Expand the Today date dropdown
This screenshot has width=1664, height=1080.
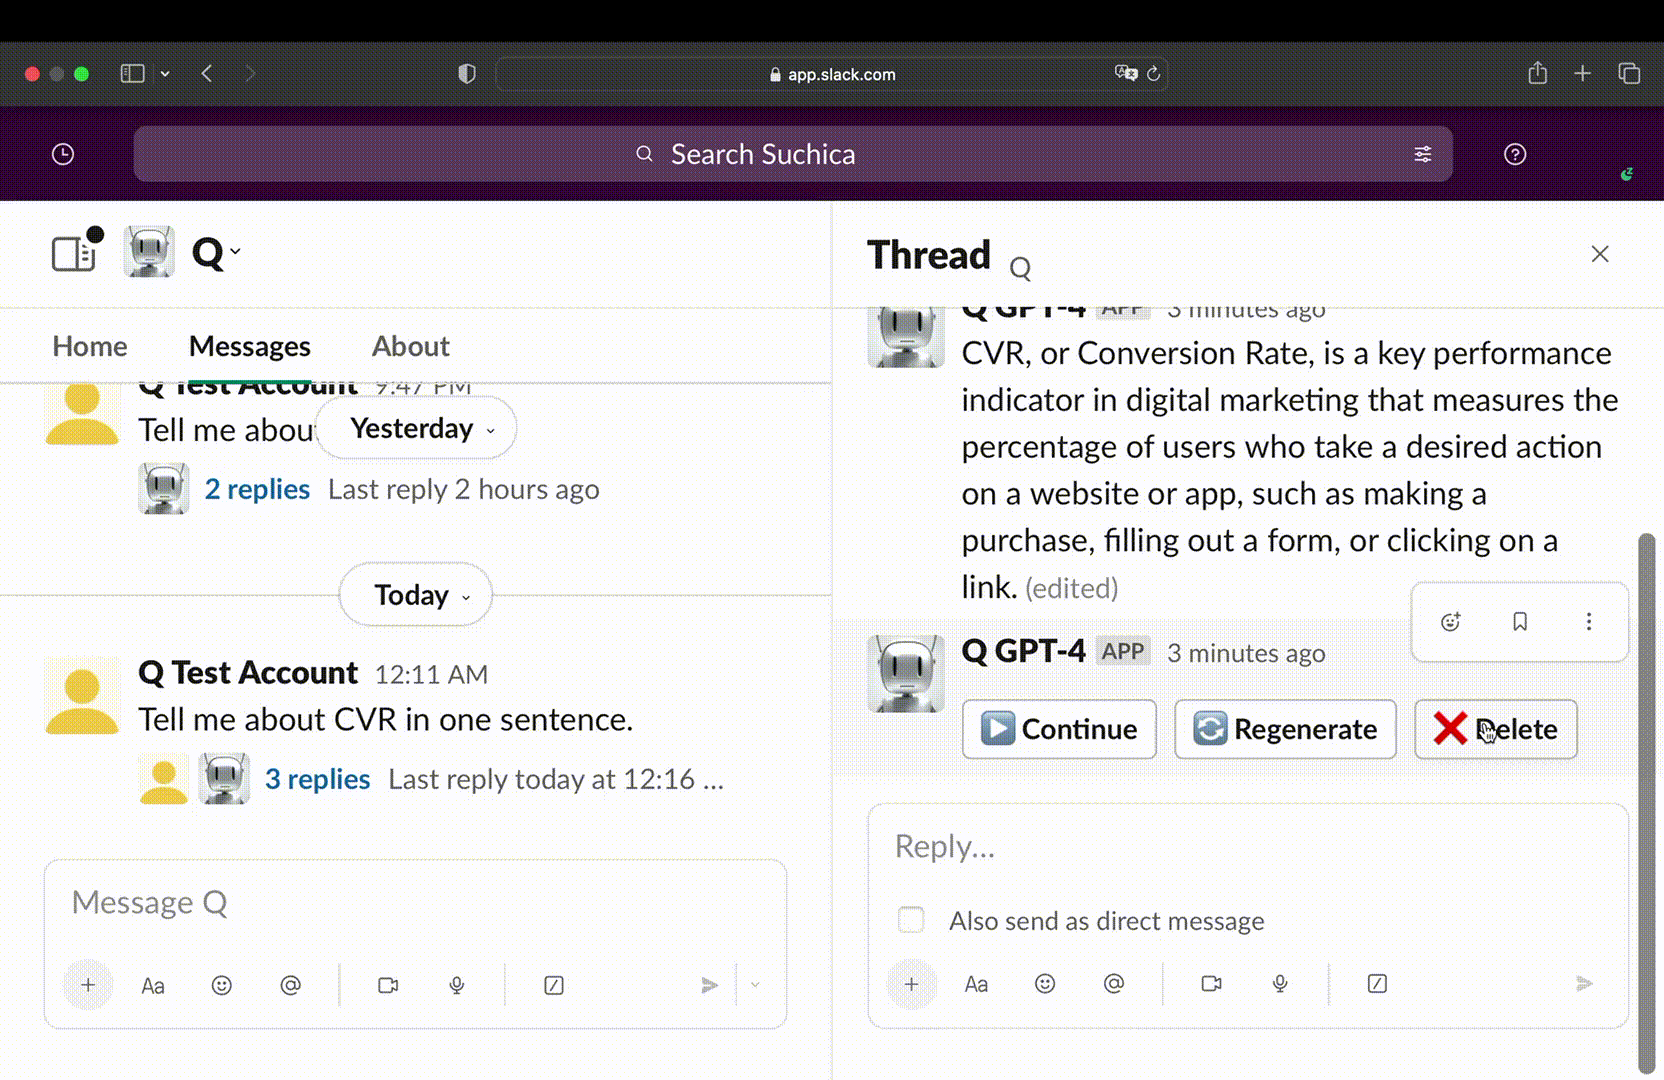[416, 595]
